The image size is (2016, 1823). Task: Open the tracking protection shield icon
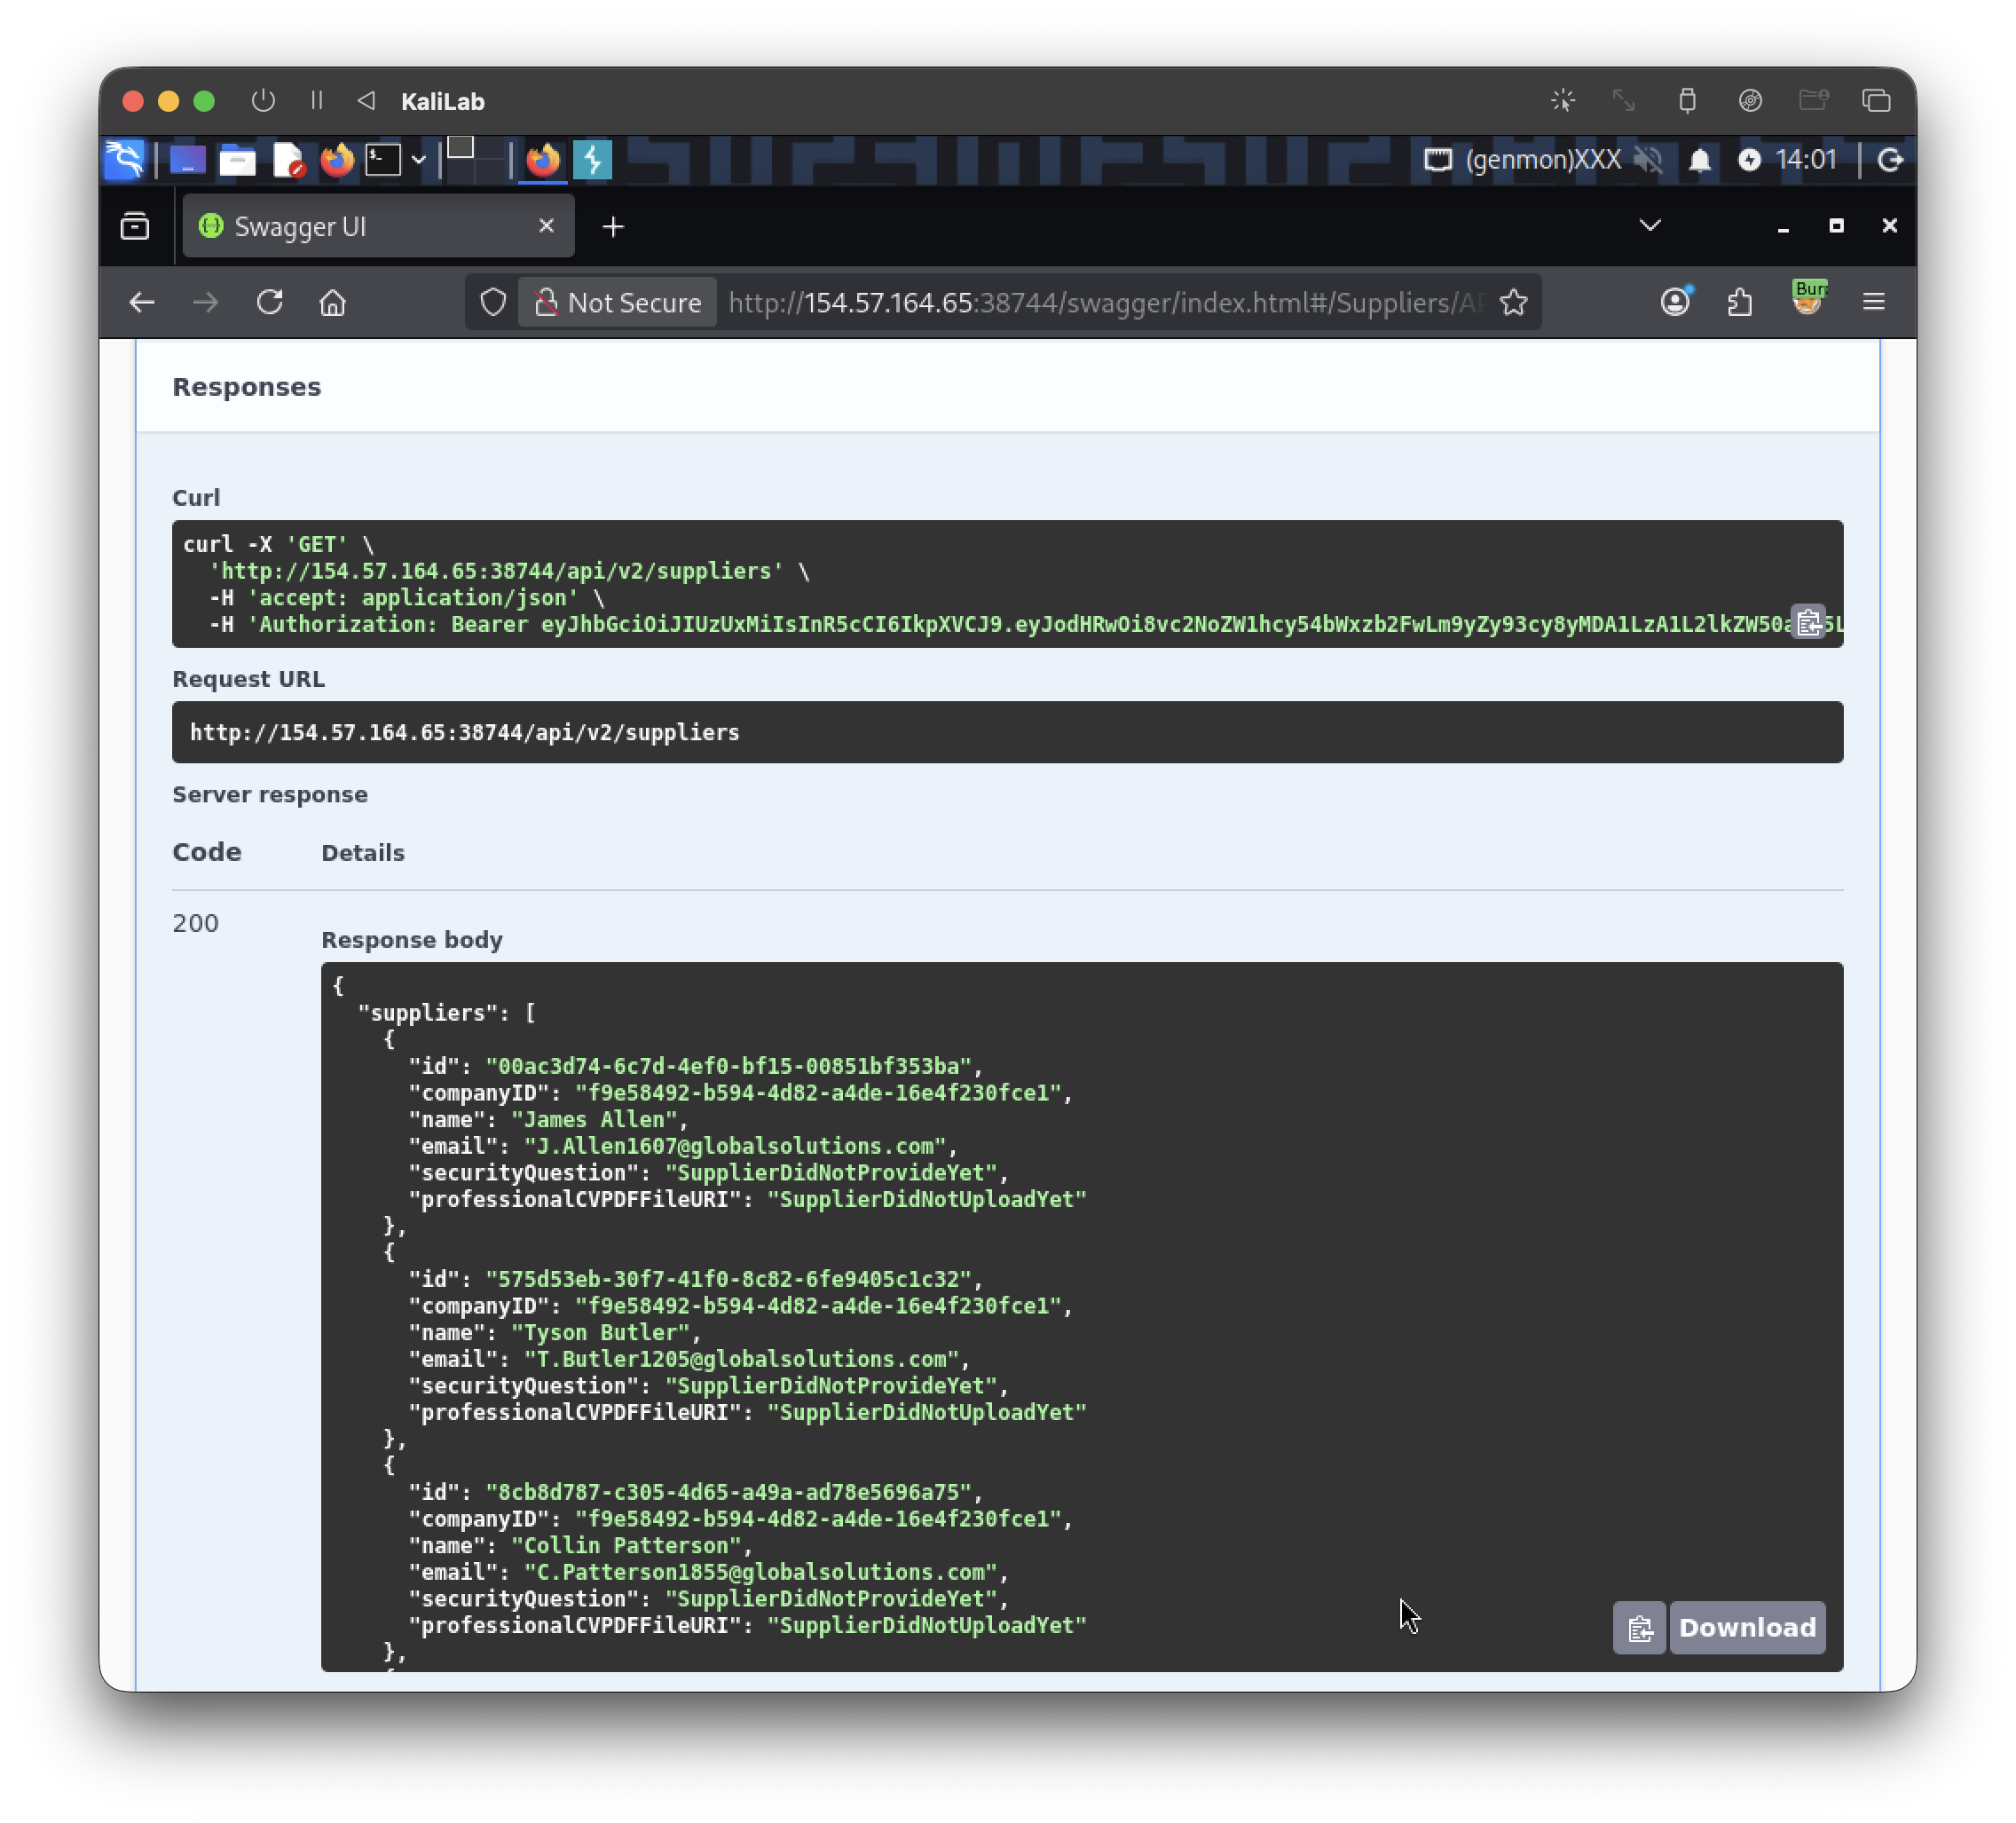point(493,302)
